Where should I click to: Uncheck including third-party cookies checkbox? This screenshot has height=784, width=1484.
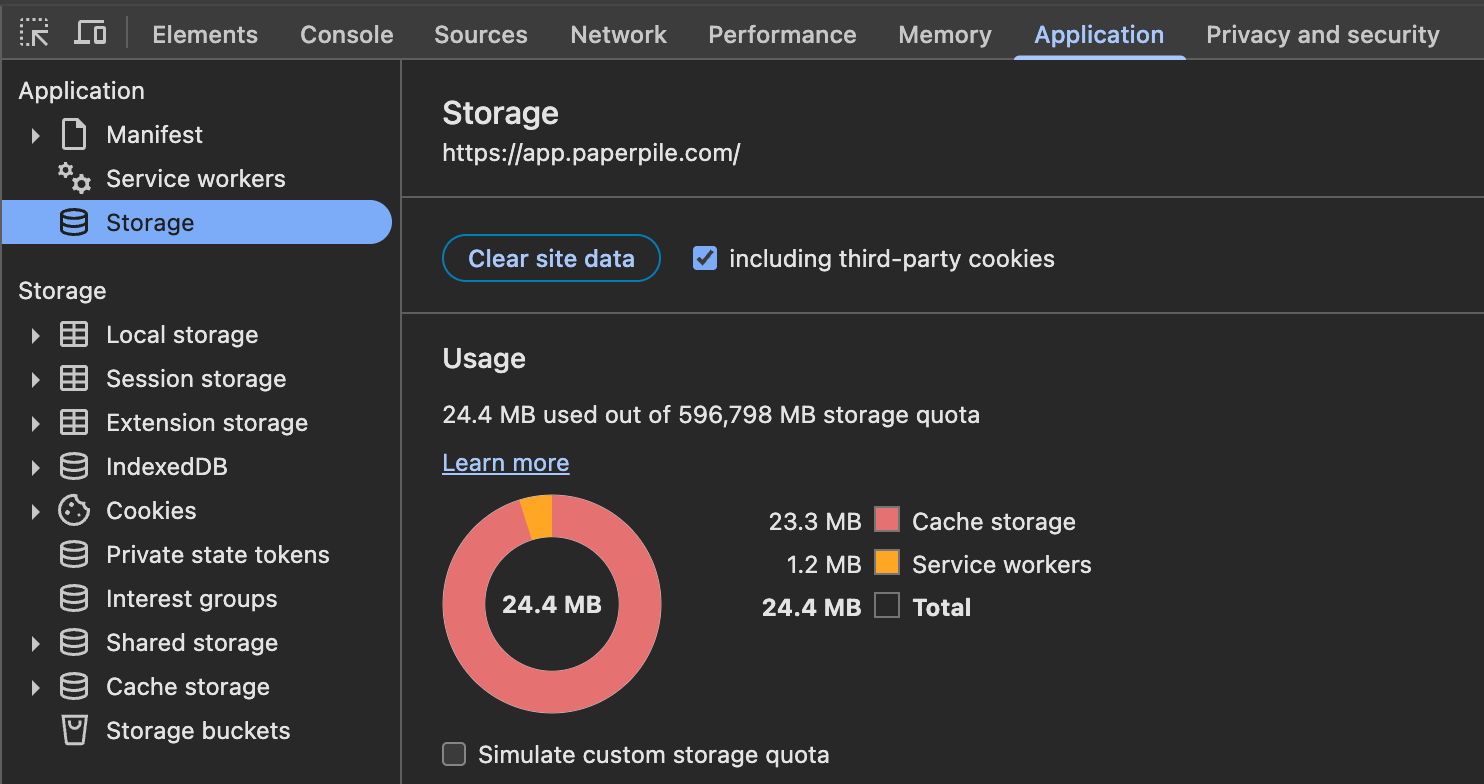pyautogui.click(x=705, y=259)
